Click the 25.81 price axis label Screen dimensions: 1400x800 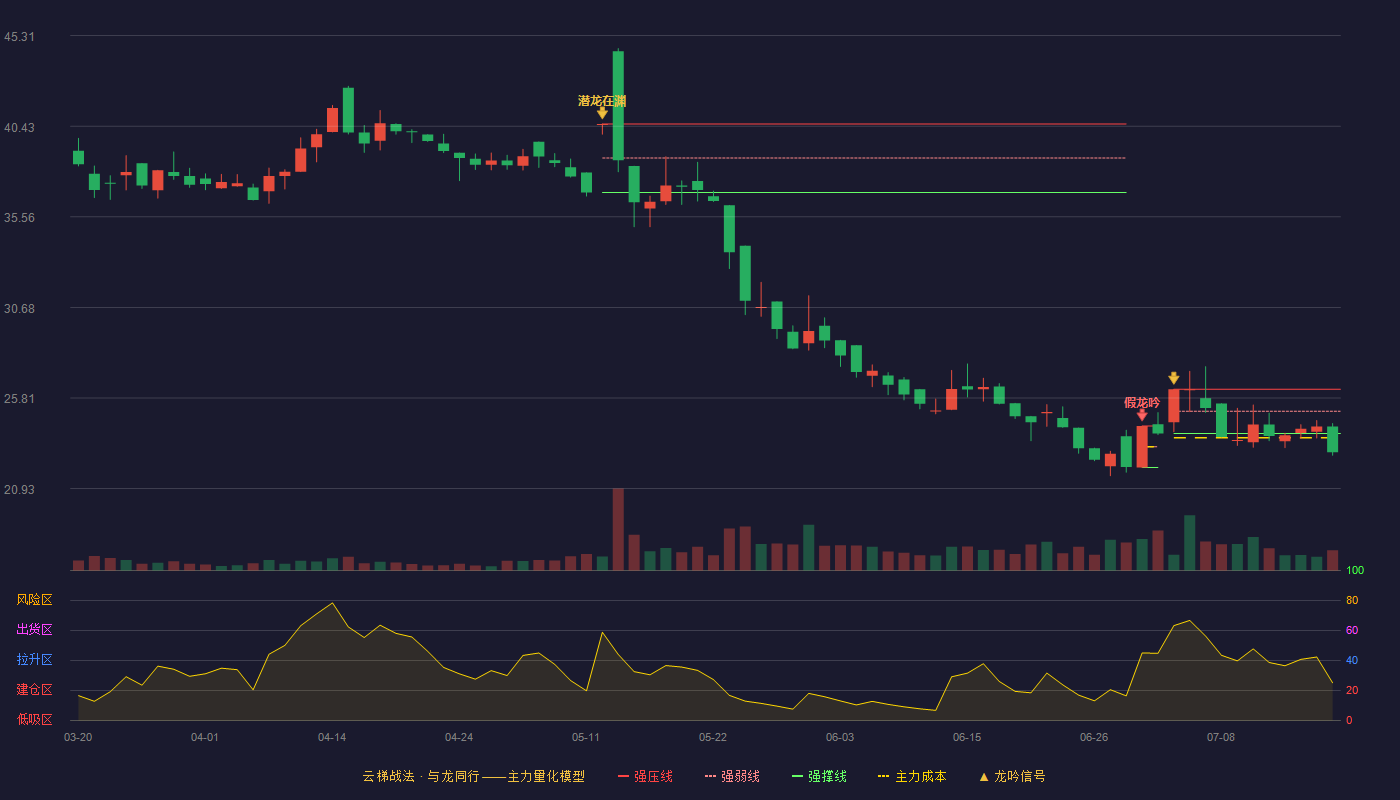click(x=20, y=399)
